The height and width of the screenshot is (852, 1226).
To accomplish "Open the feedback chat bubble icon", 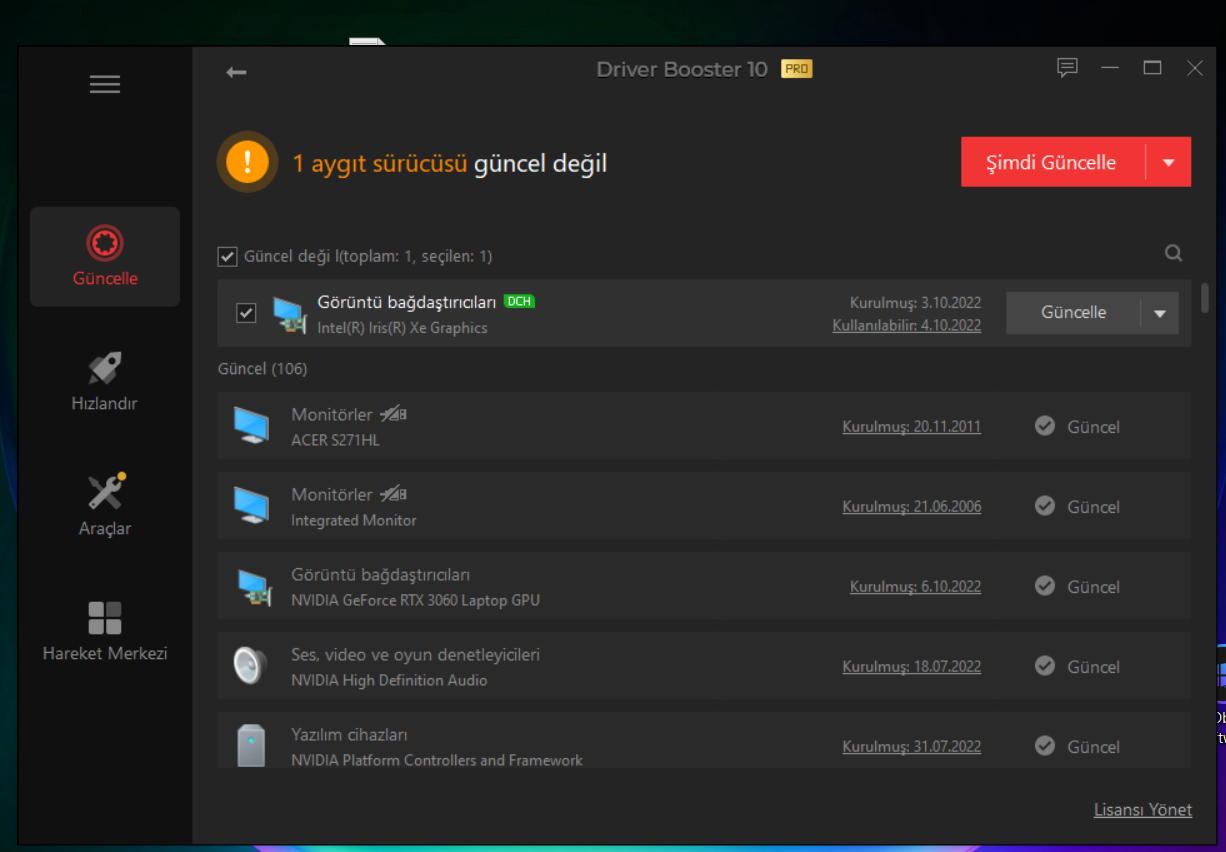I will click(x=1067, y=68).
